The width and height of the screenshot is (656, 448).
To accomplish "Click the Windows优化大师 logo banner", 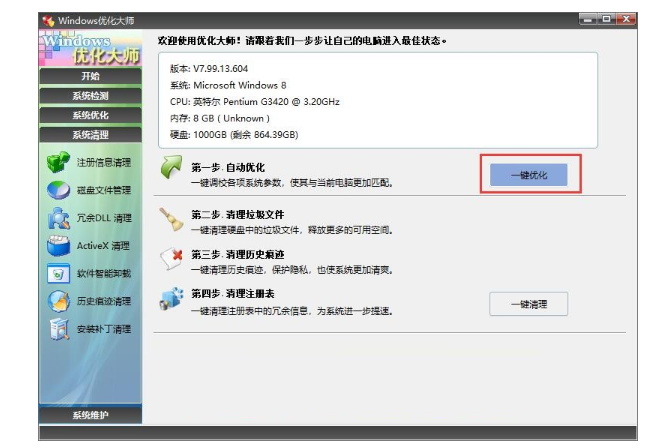I will tap(90, 48).
